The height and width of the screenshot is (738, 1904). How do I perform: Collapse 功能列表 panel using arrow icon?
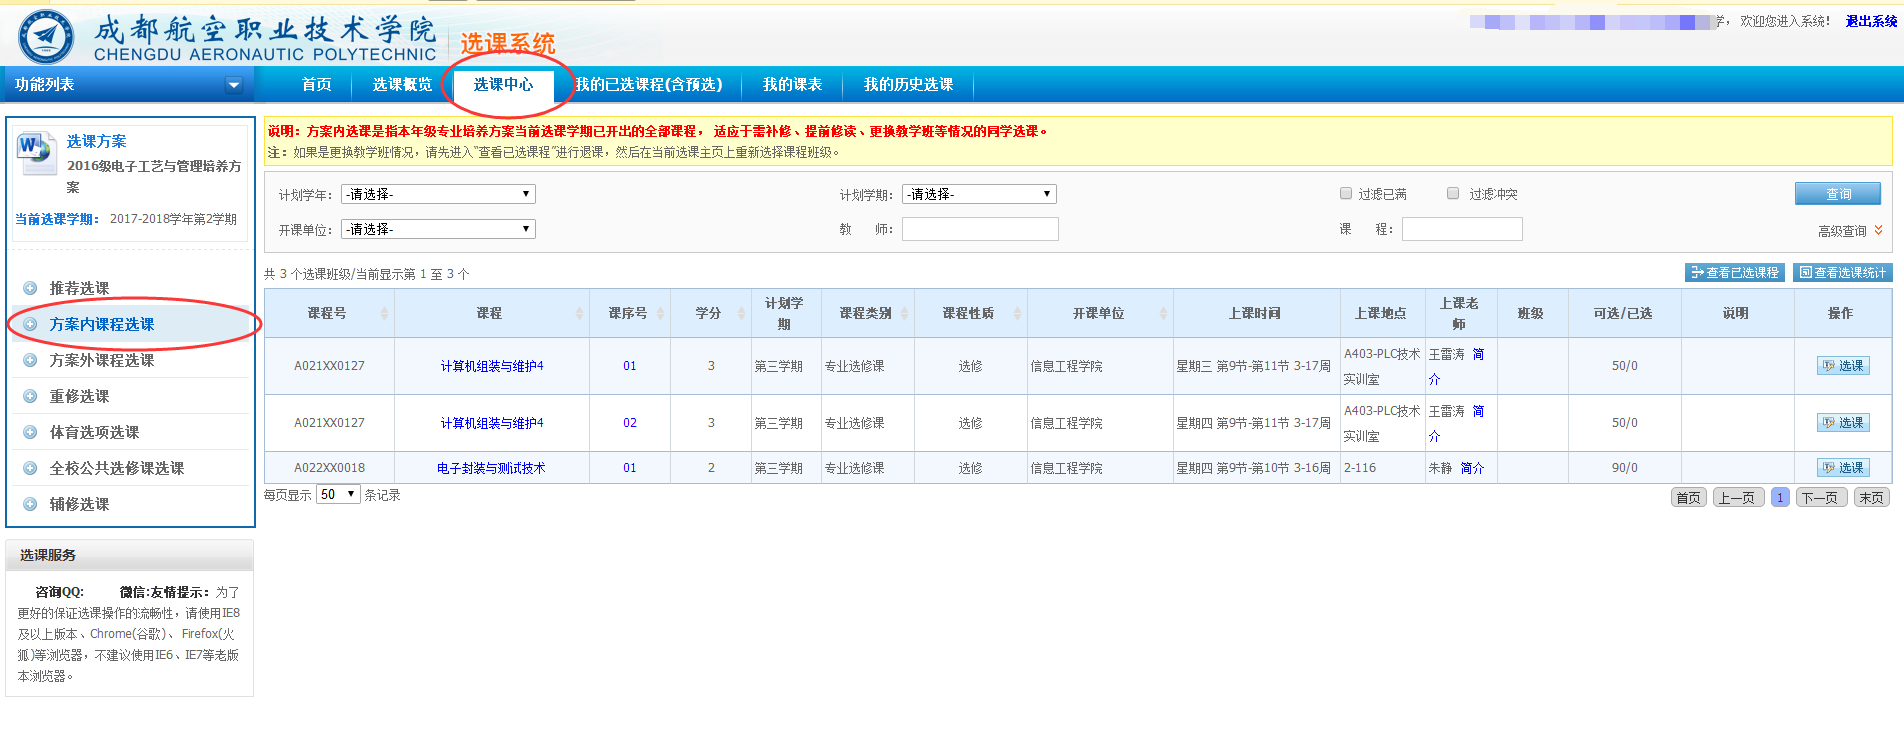[x=234, y=85]
